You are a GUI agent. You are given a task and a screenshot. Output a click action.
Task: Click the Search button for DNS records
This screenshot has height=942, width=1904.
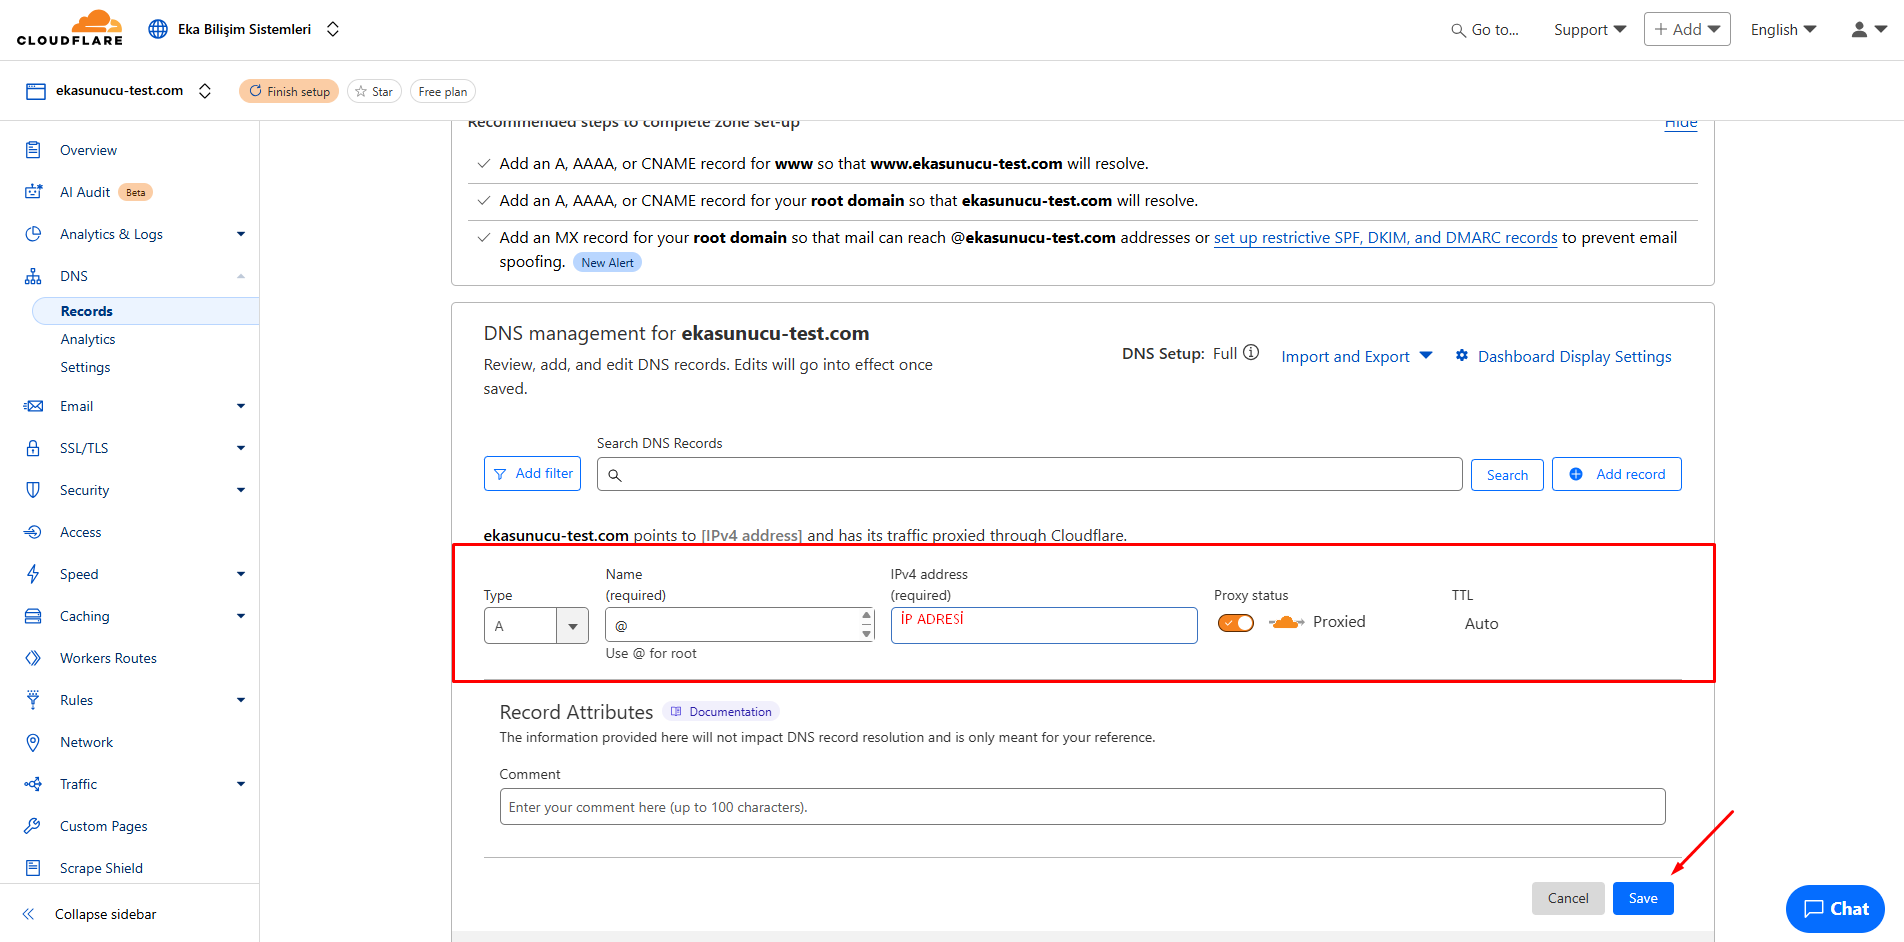(x=1507, y=475)
